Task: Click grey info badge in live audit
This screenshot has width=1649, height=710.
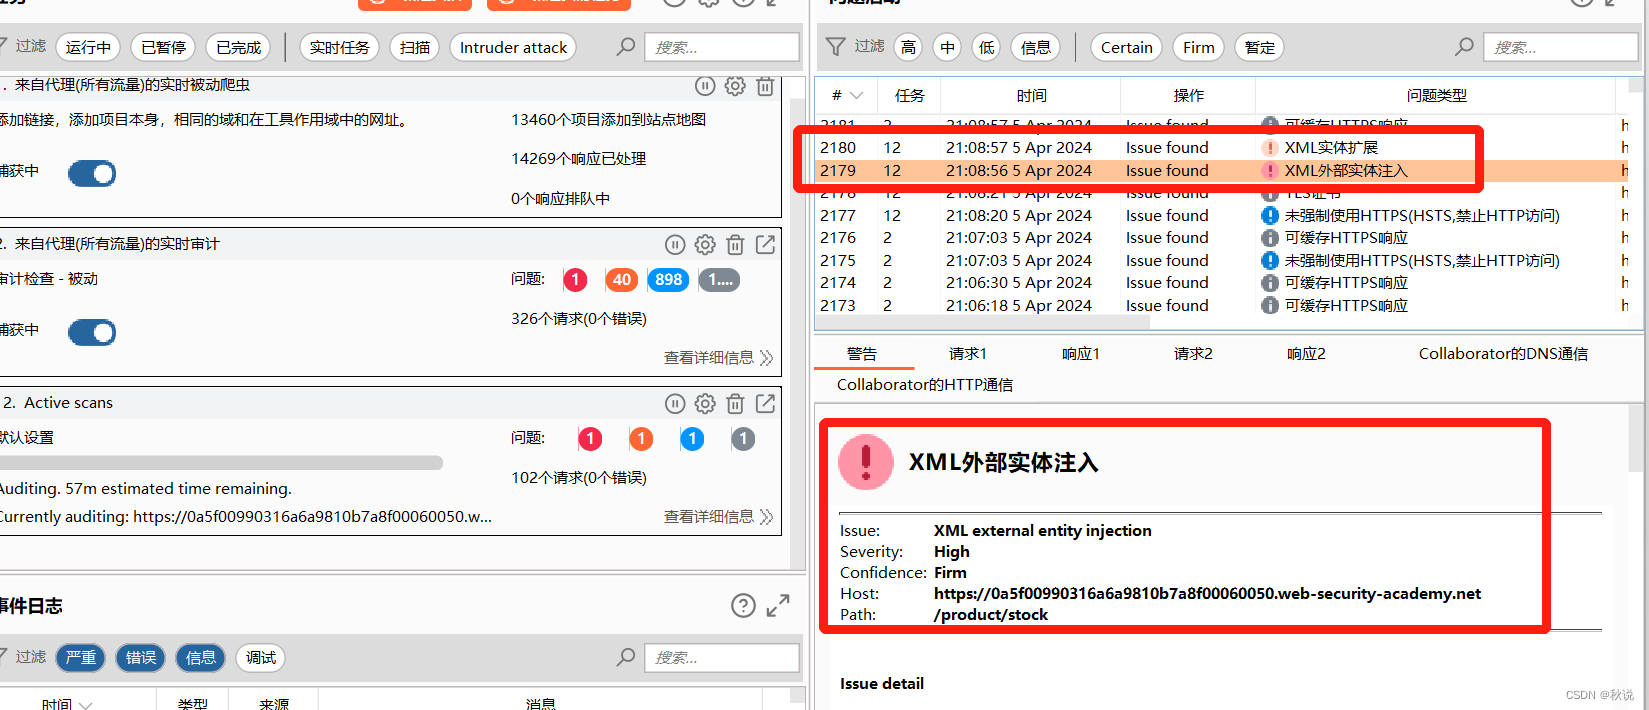Action: [x=720, y=280]
